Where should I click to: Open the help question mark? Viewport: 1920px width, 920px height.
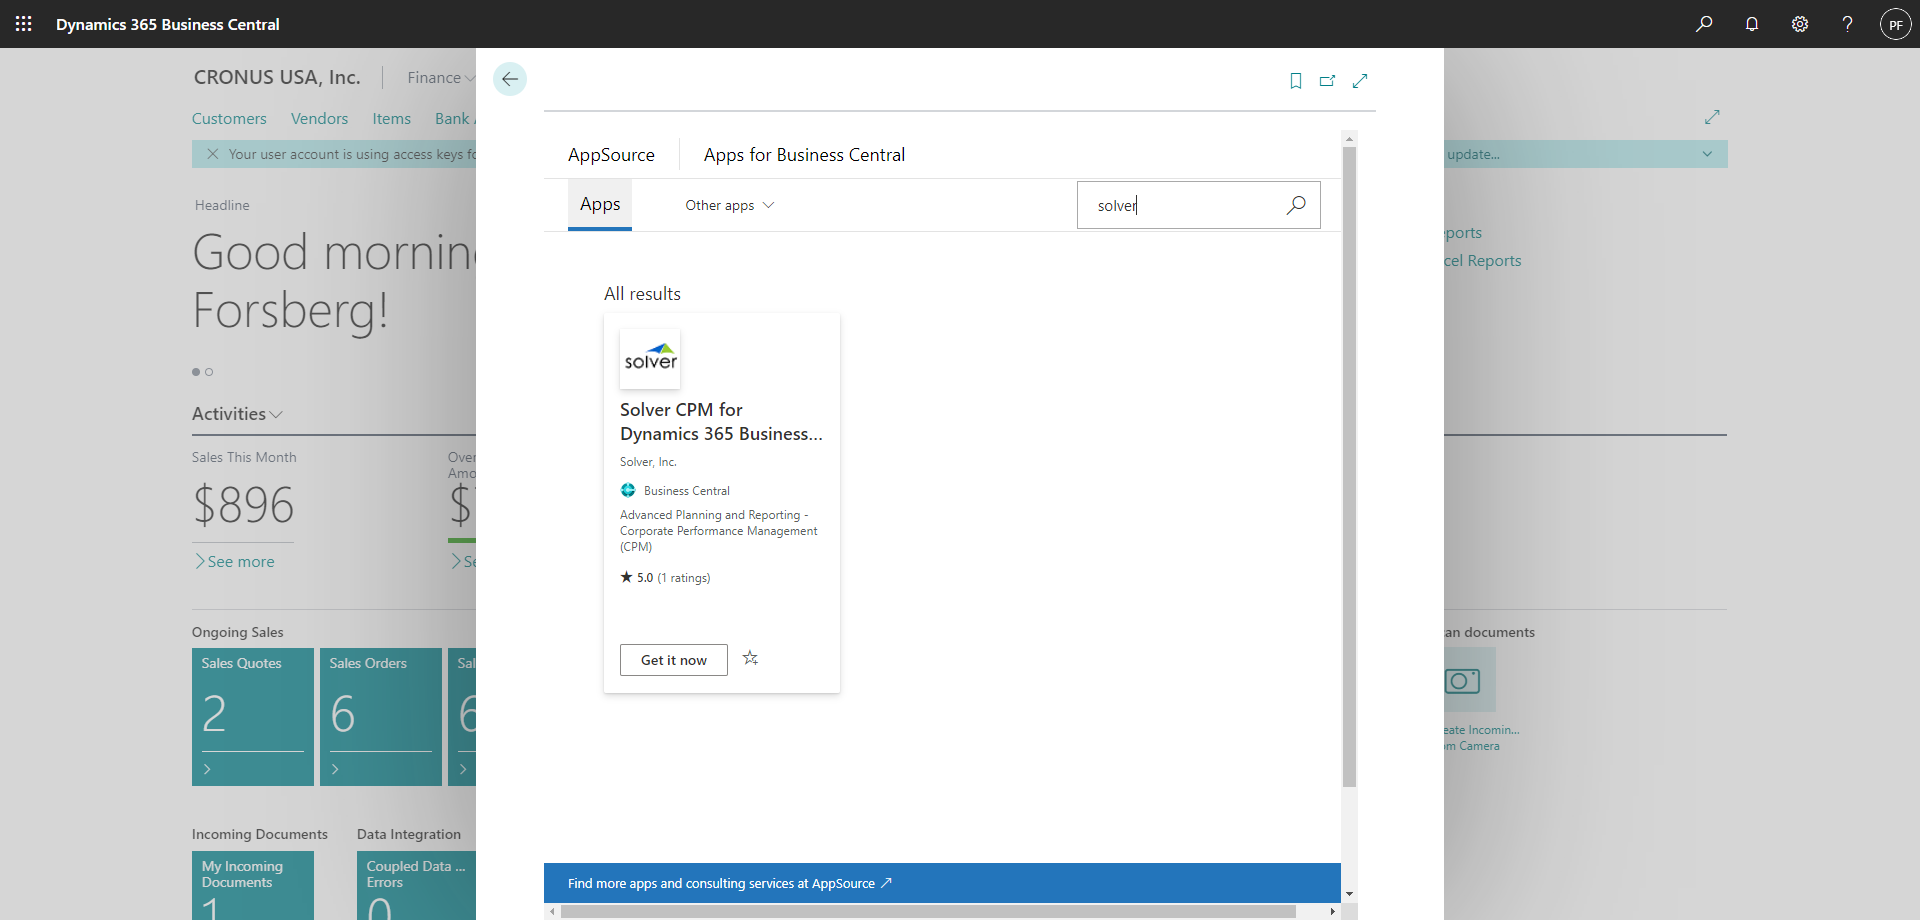coord(1847,24)
